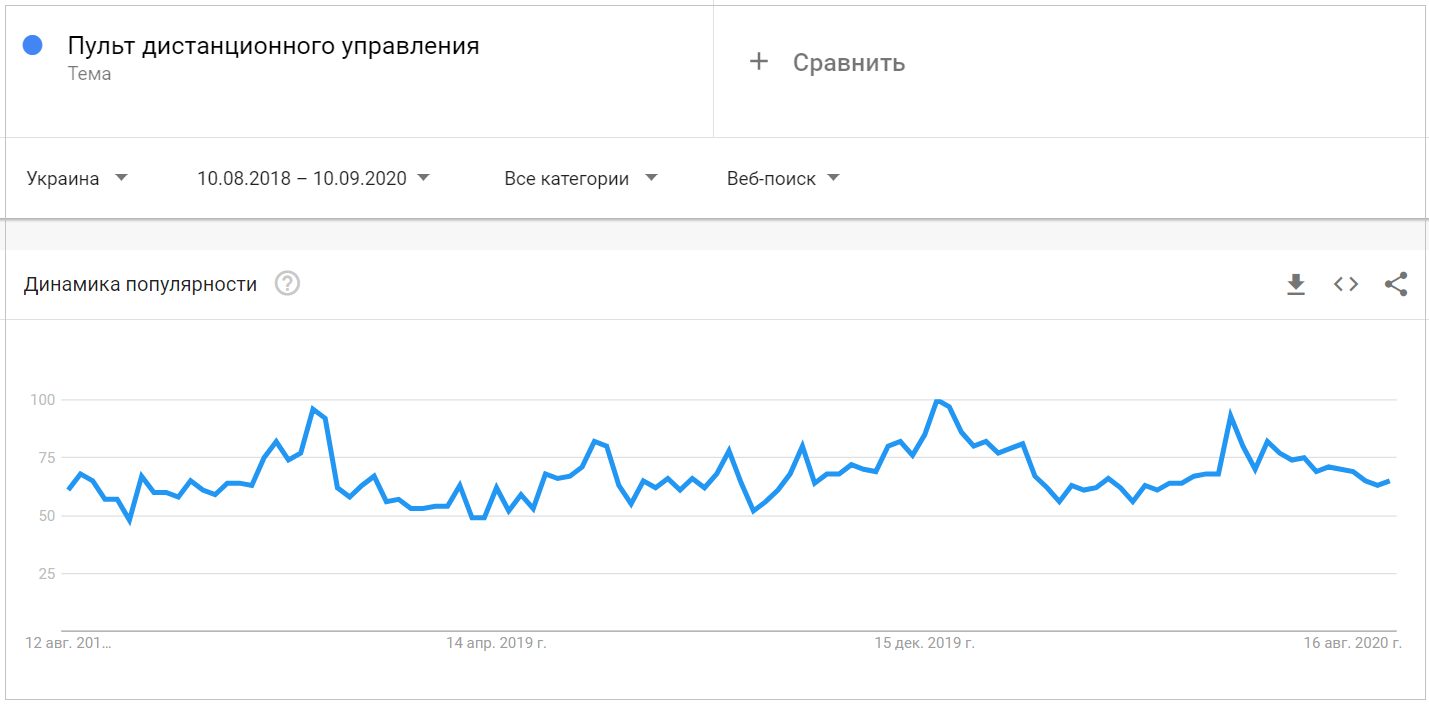1429x705 pixels.
Task: Click the chart peak near 15 дек. 2019
Action: click(937, 401)
